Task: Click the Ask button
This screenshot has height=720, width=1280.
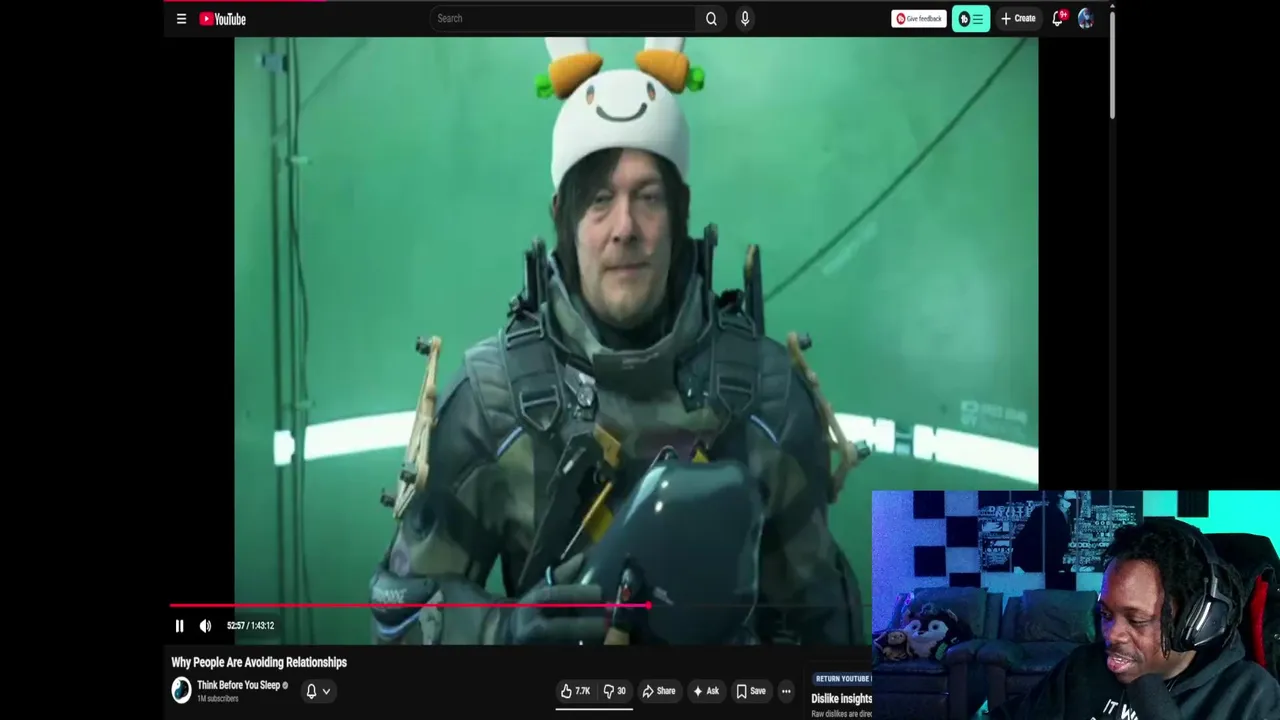Action: pos(706,691)
